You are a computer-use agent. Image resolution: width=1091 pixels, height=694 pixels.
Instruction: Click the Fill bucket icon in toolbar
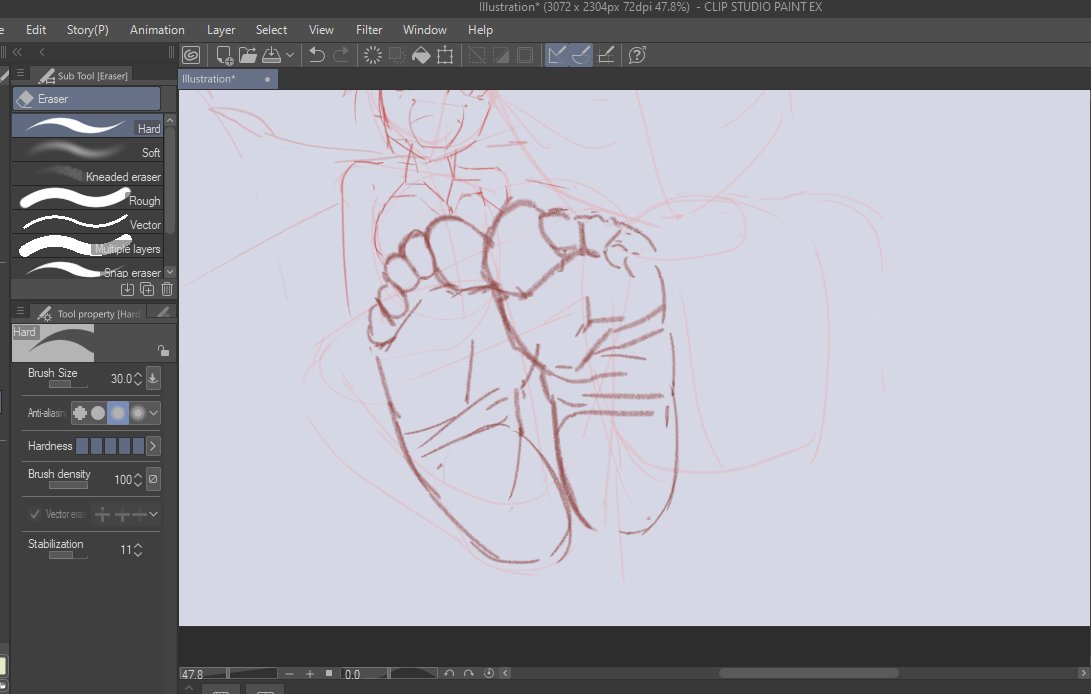(x=421, y=55)
